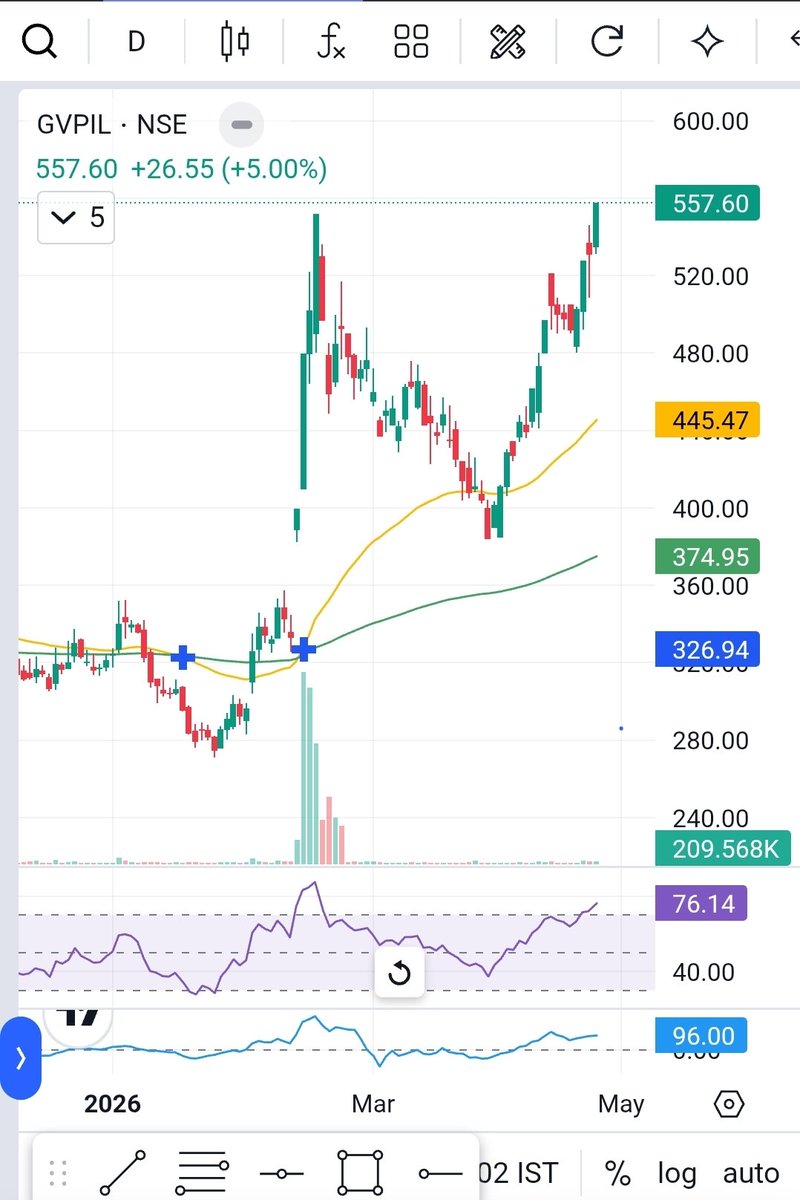This screenshot has width=800, height=1200.
Task: Click the blue plus marker near volume spike
Action: coord(303,650)
